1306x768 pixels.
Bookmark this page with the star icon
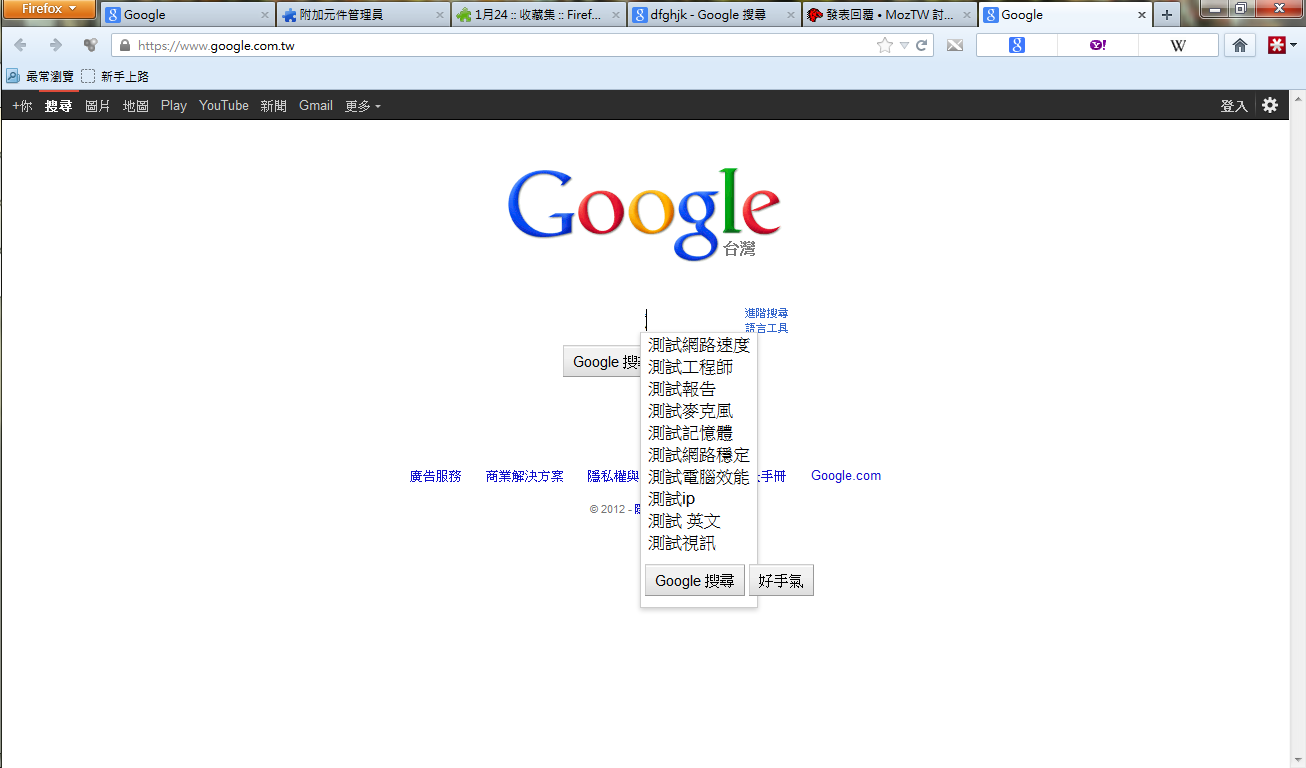(884, 45)
